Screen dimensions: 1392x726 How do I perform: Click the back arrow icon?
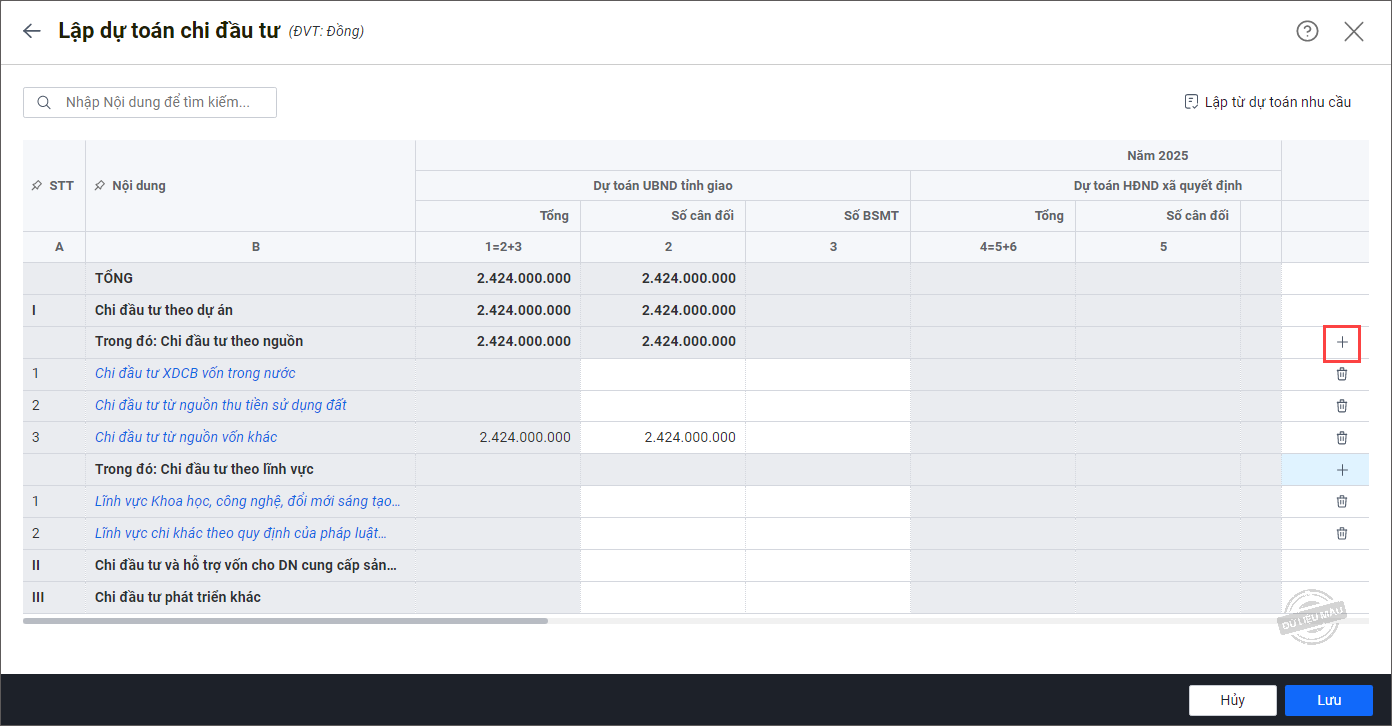[32, 31]
